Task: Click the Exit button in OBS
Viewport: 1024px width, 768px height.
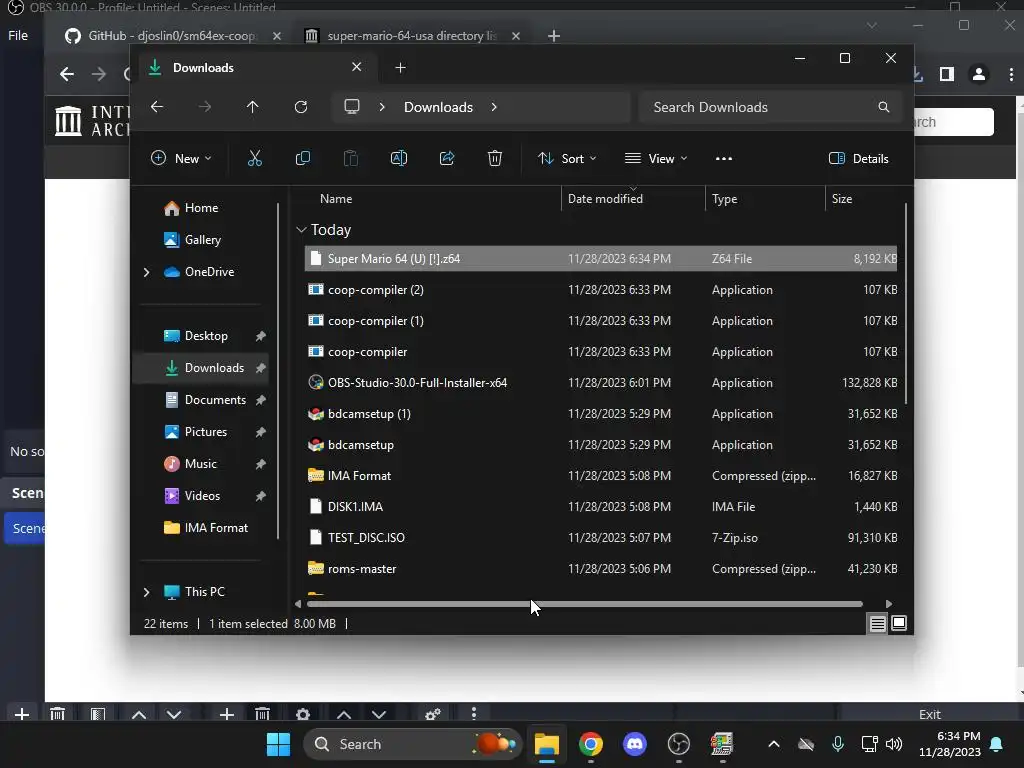Action: click(x=930, y=714)
